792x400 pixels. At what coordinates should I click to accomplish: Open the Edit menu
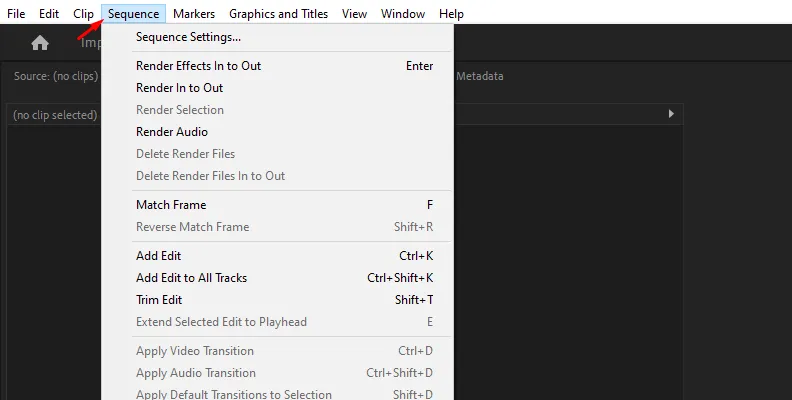click(49, 14)
